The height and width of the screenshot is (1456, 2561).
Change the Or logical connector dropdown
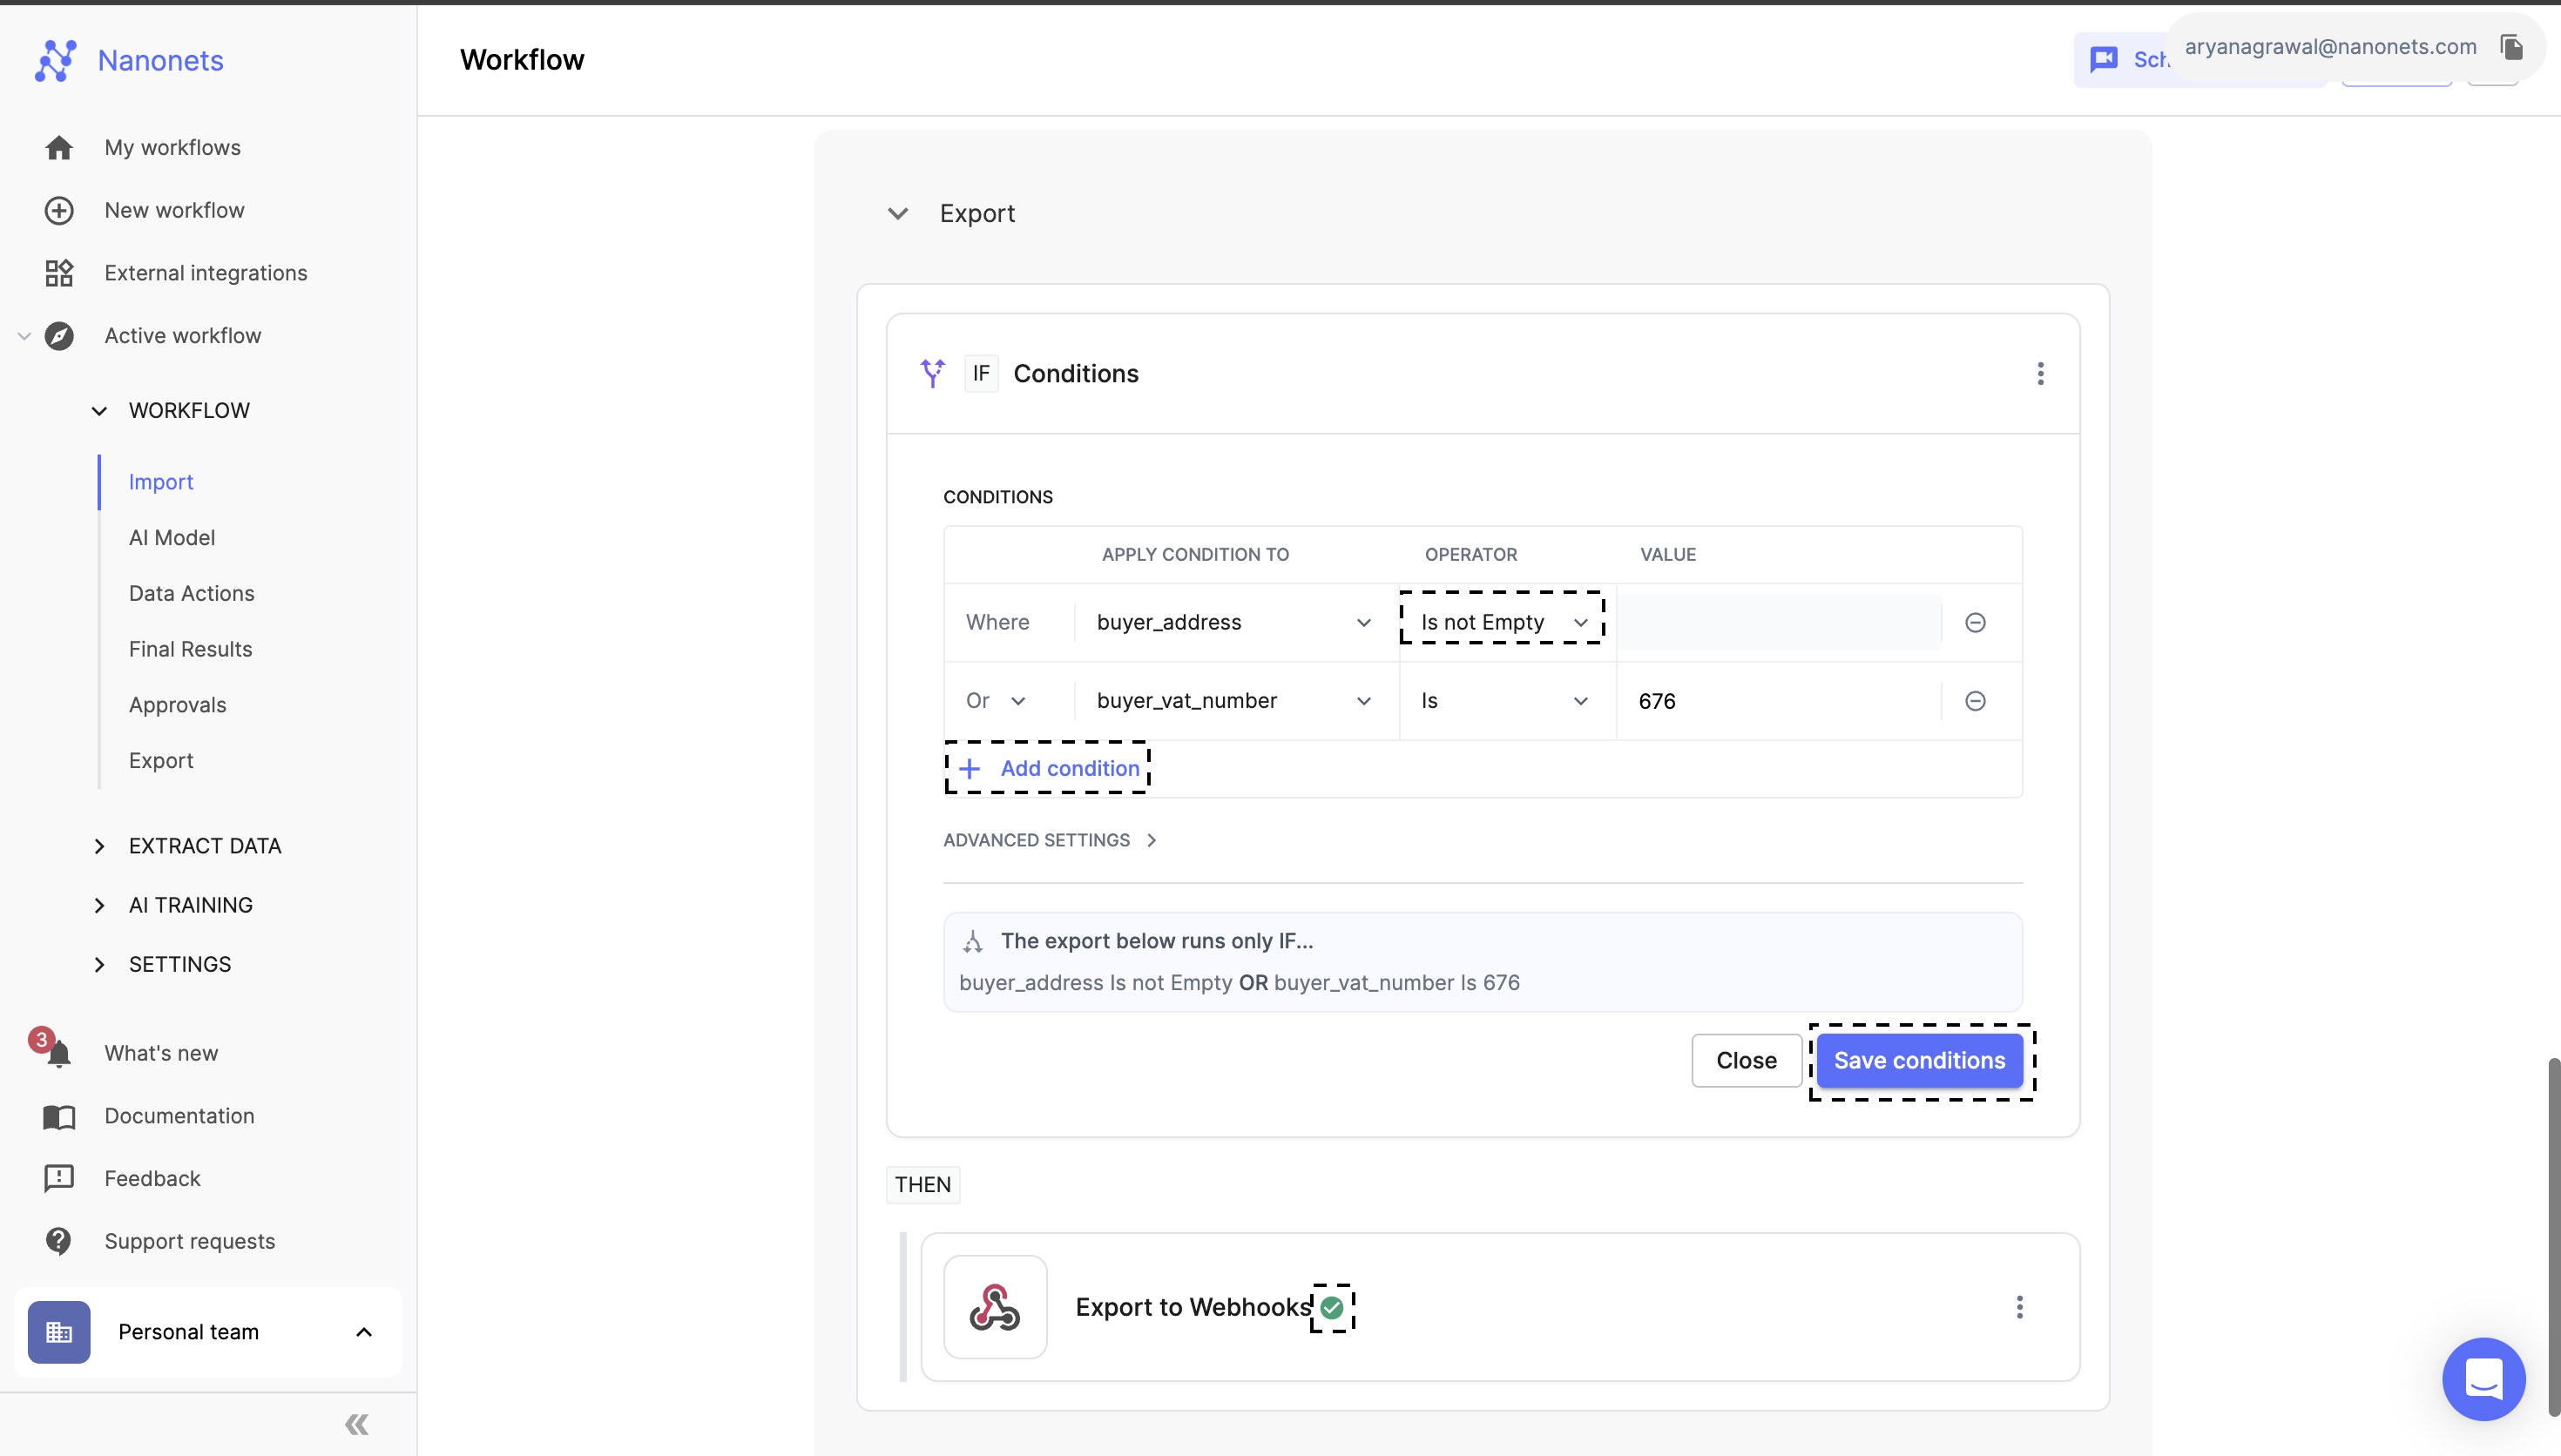tap(996, 701)
